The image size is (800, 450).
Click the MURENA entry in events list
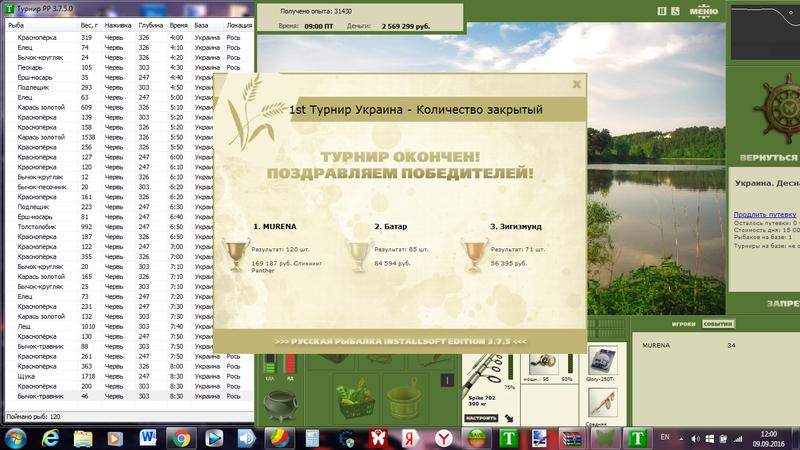(656, 345)
